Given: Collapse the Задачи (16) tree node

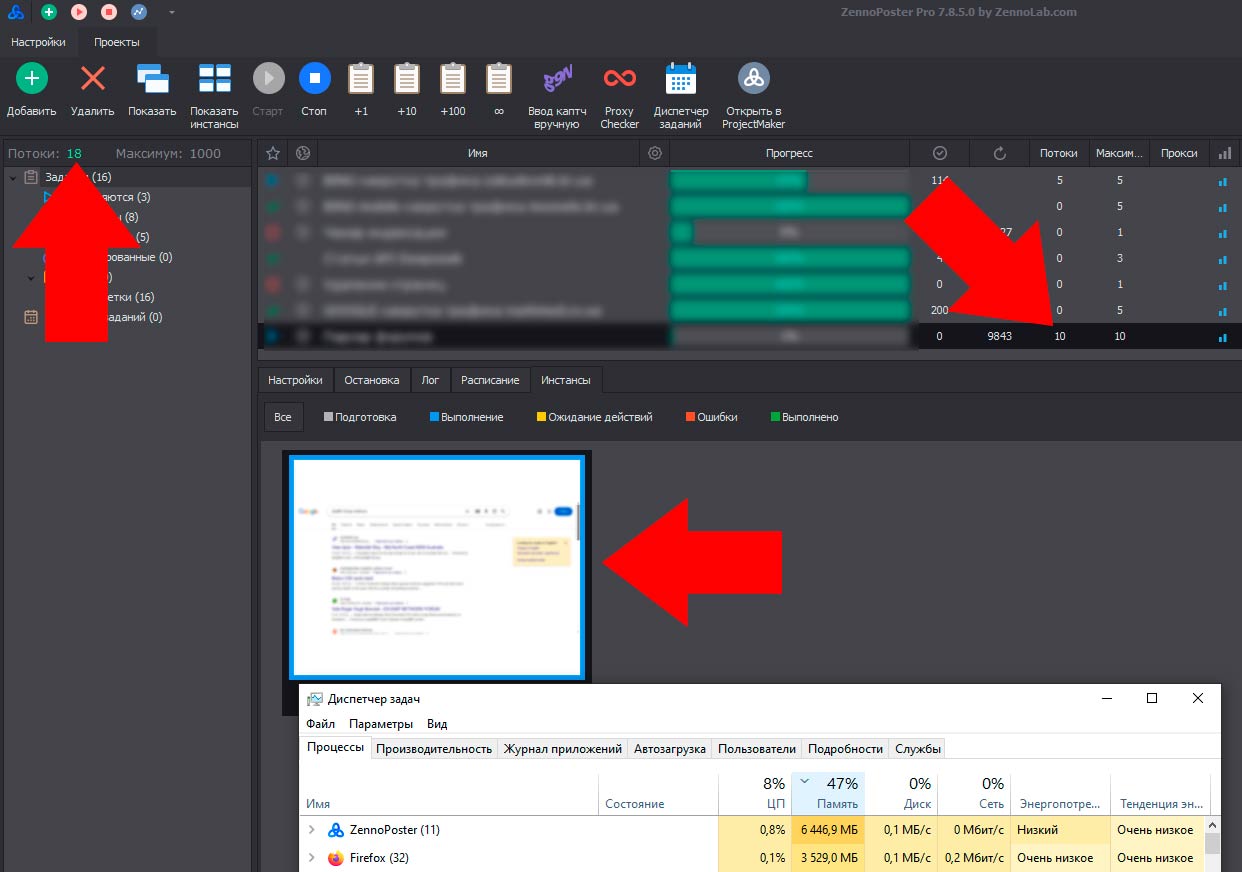Looking at the screenshot, I should (12, 178).
